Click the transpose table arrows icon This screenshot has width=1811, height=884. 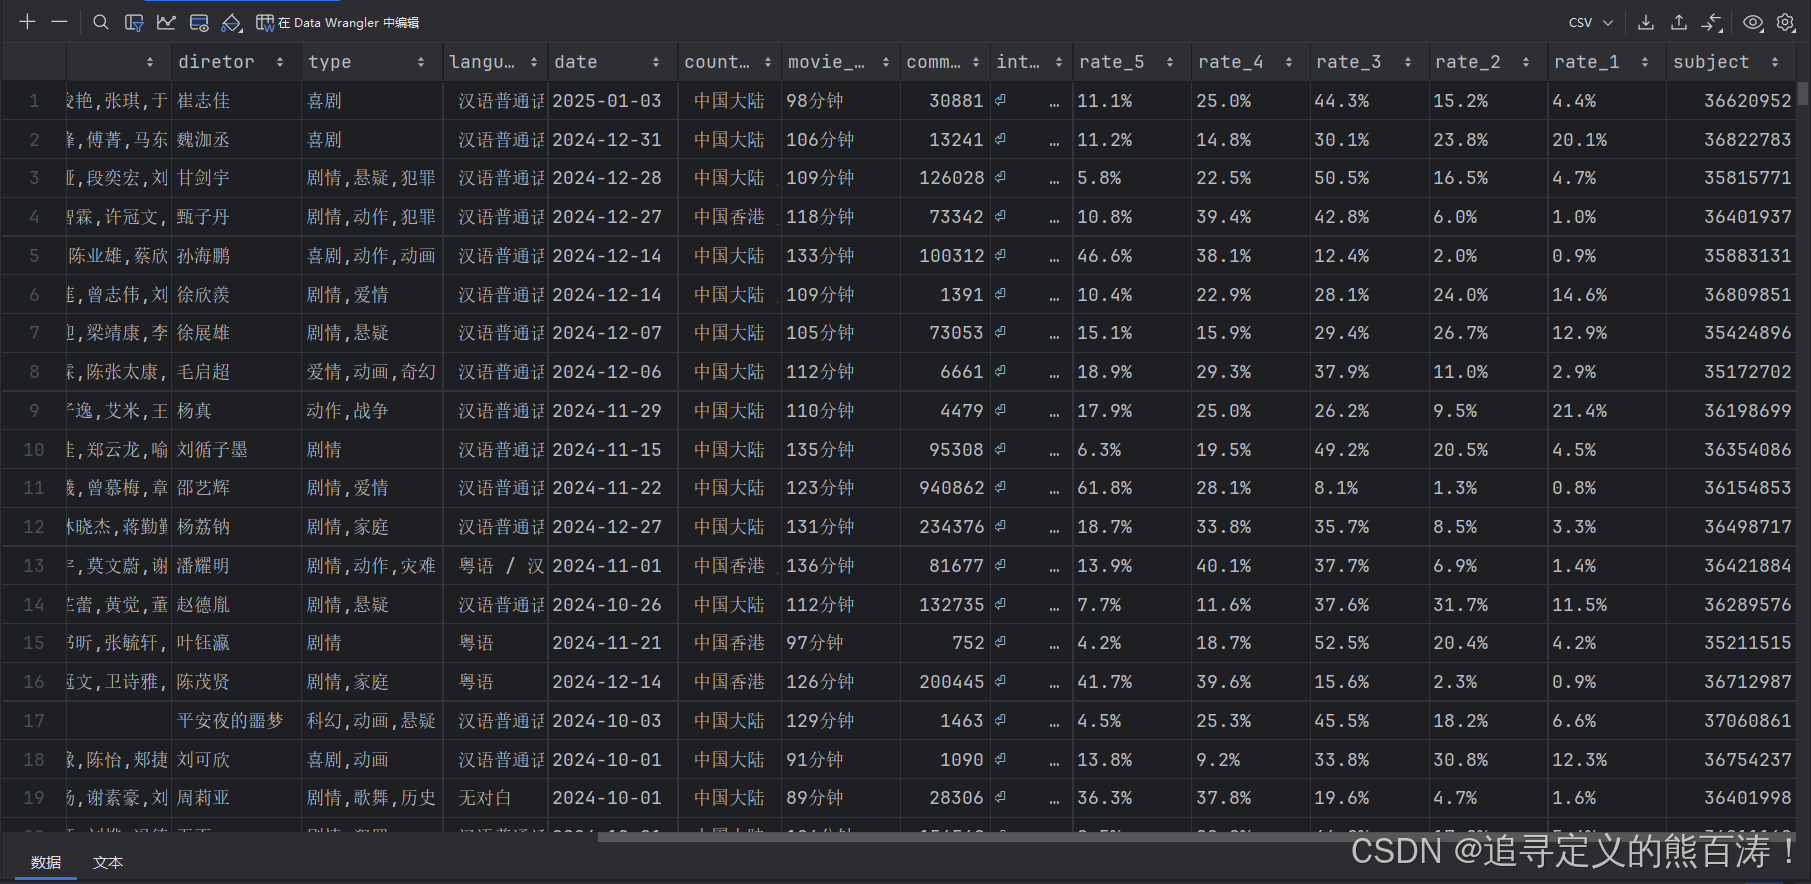tap(1712, 22)
